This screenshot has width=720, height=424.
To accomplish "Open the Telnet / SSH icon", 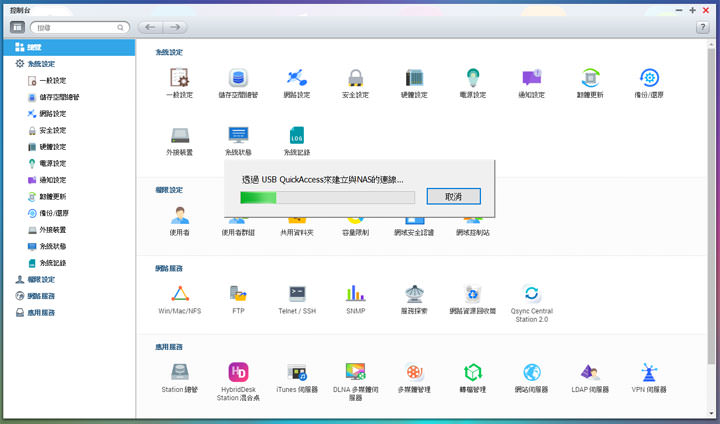I will point(297,294).
